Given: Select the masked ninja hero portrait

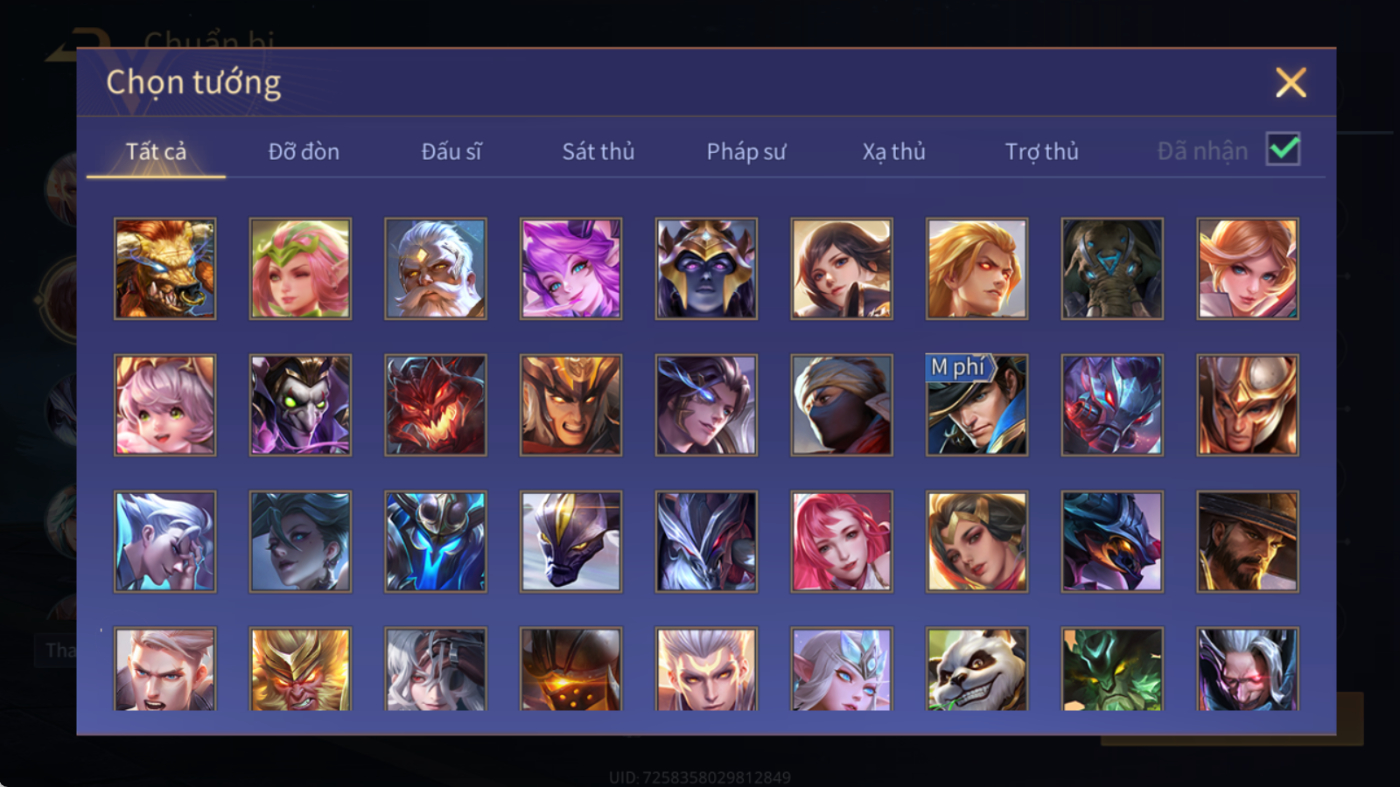Looking at the screenshot, I should pyautogui.click(x=841, y=405).
